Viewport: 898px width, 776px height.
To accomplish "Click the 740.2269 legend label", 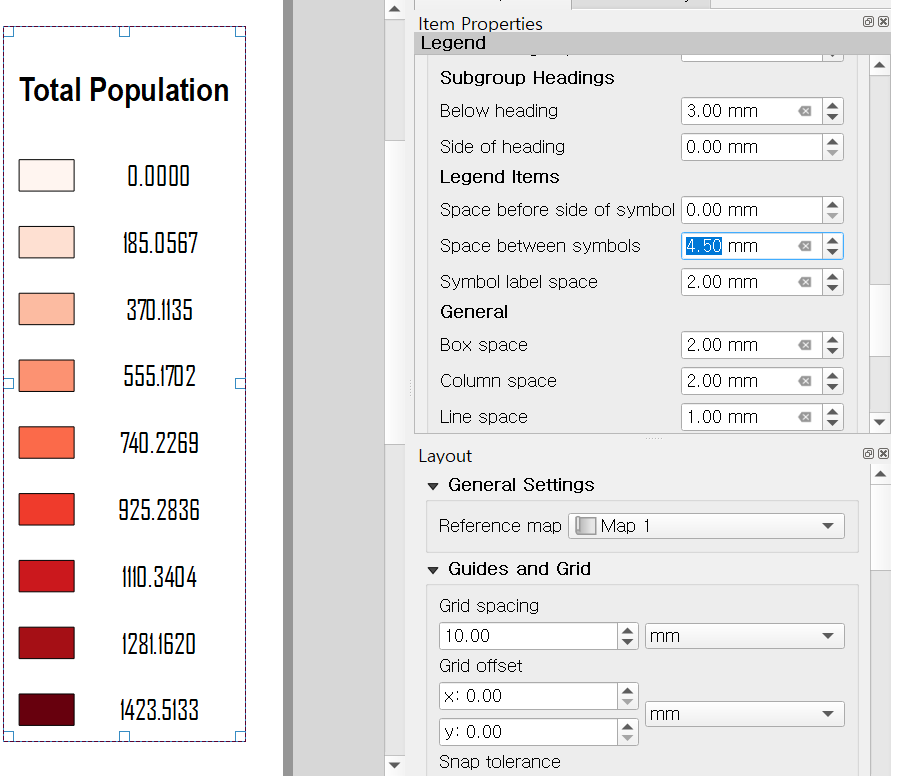I will [159, 443].
